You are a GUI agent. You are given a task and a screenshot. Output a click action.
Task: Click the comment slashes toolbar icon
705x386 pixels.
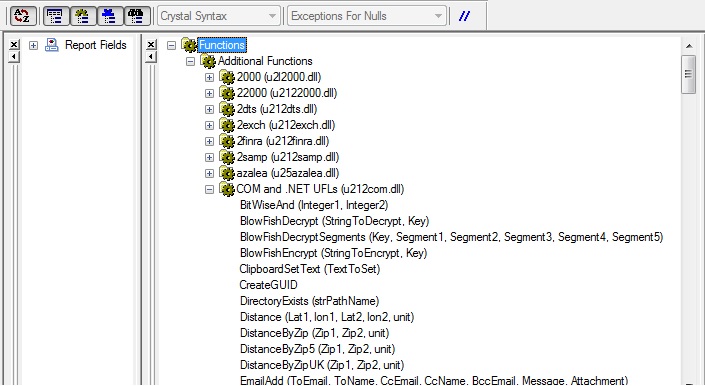point(464,16)
